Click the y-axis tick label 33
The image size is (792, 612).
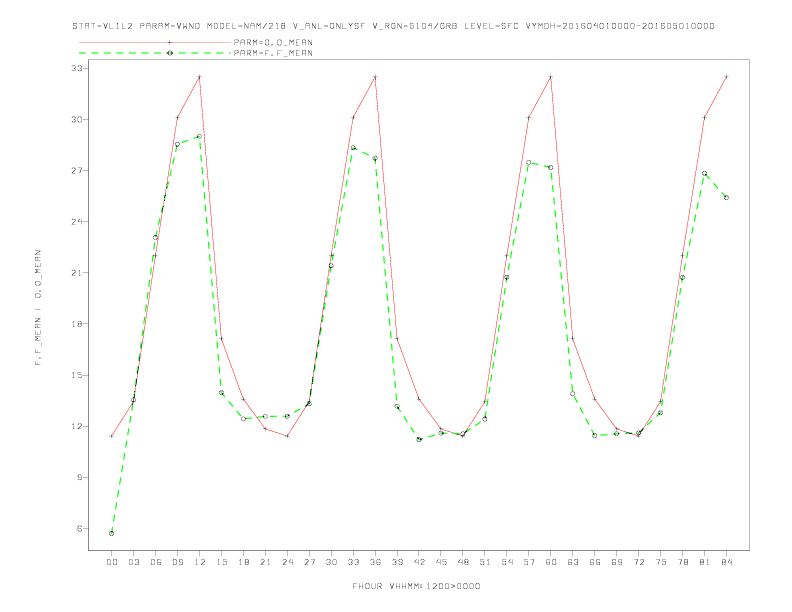click(76, 68)
